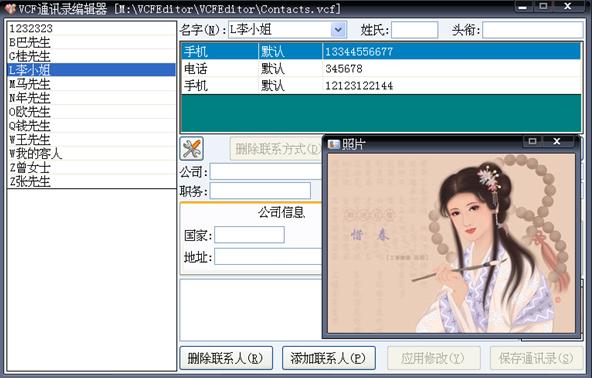Select contact Z张先生
Viewport: 592px width, 378px height.
point(91,181)
